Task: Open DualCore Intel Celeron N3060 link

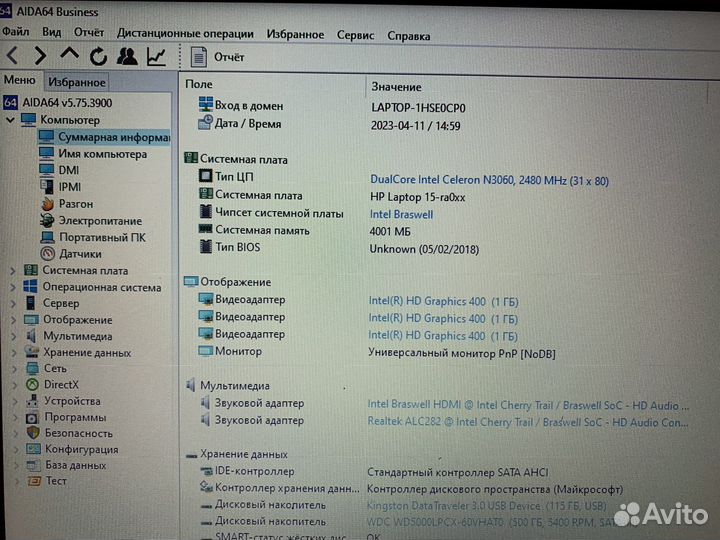Action: pos(489,180)
